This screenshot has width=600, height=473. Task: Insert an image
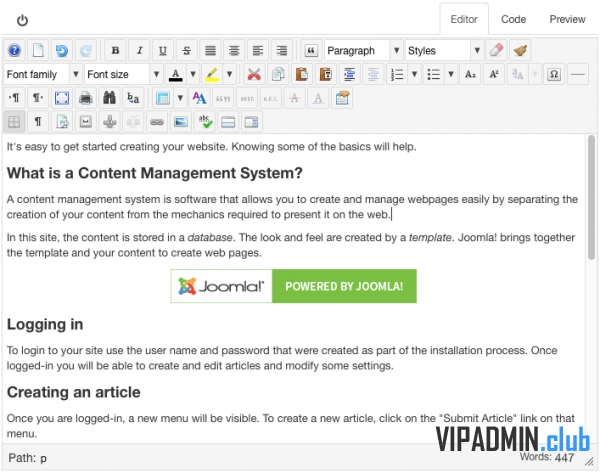pos(181,122)
